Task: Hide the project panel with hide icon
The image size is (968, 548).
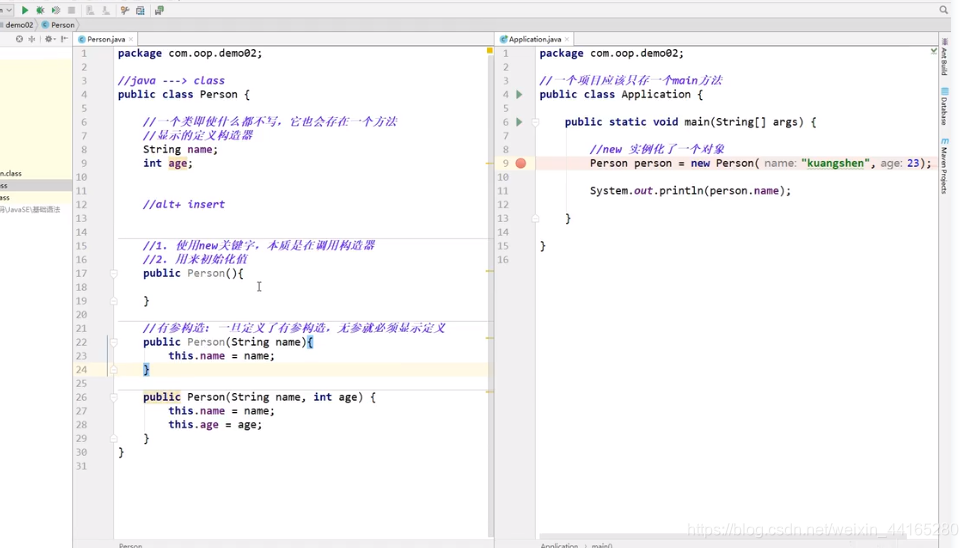Action: [x=64, y=39]
